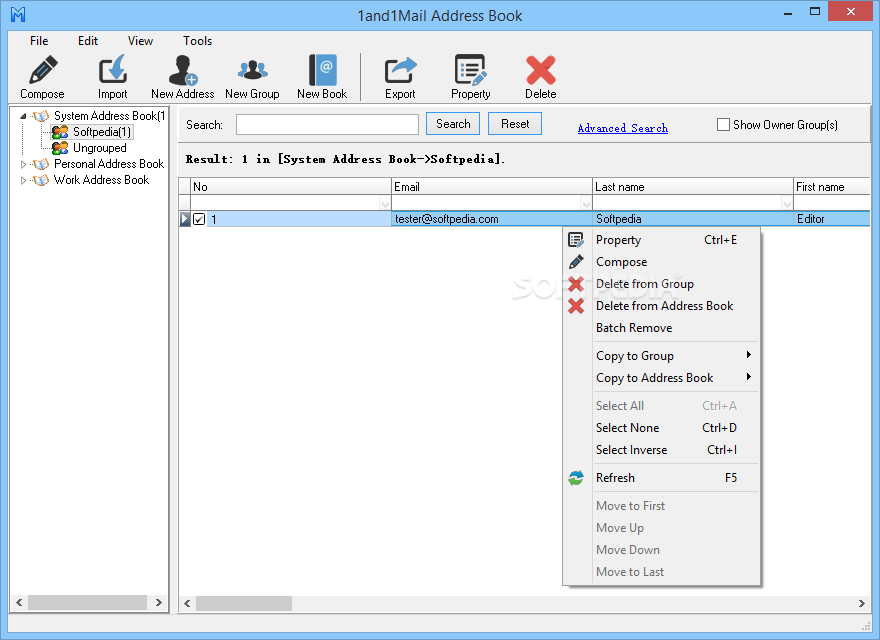Click the Export toolbar icon

400,70
